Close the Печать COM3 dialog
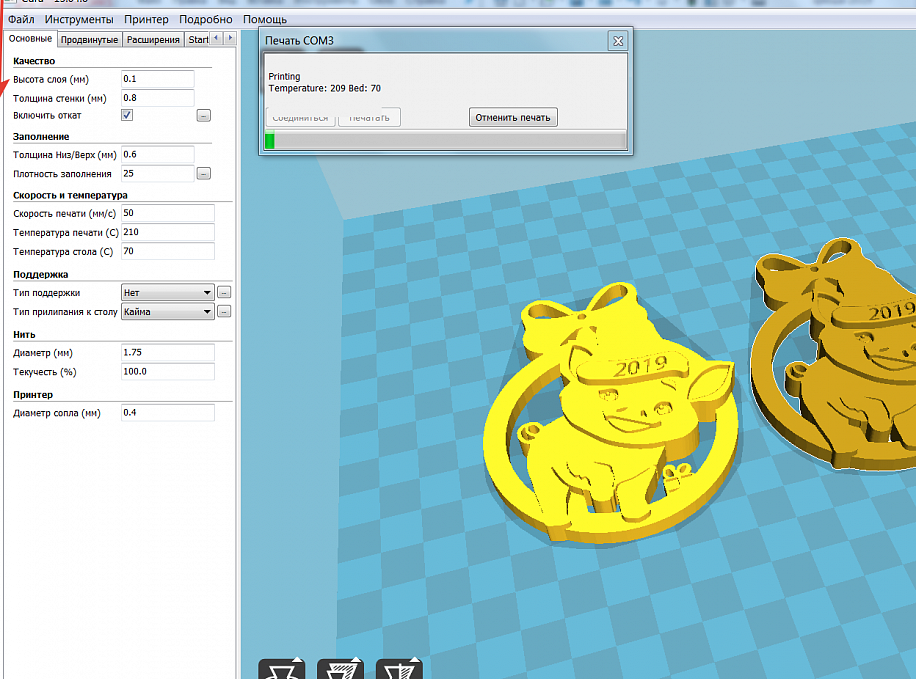This screenshot has width=916, height=679. point(617,41)
